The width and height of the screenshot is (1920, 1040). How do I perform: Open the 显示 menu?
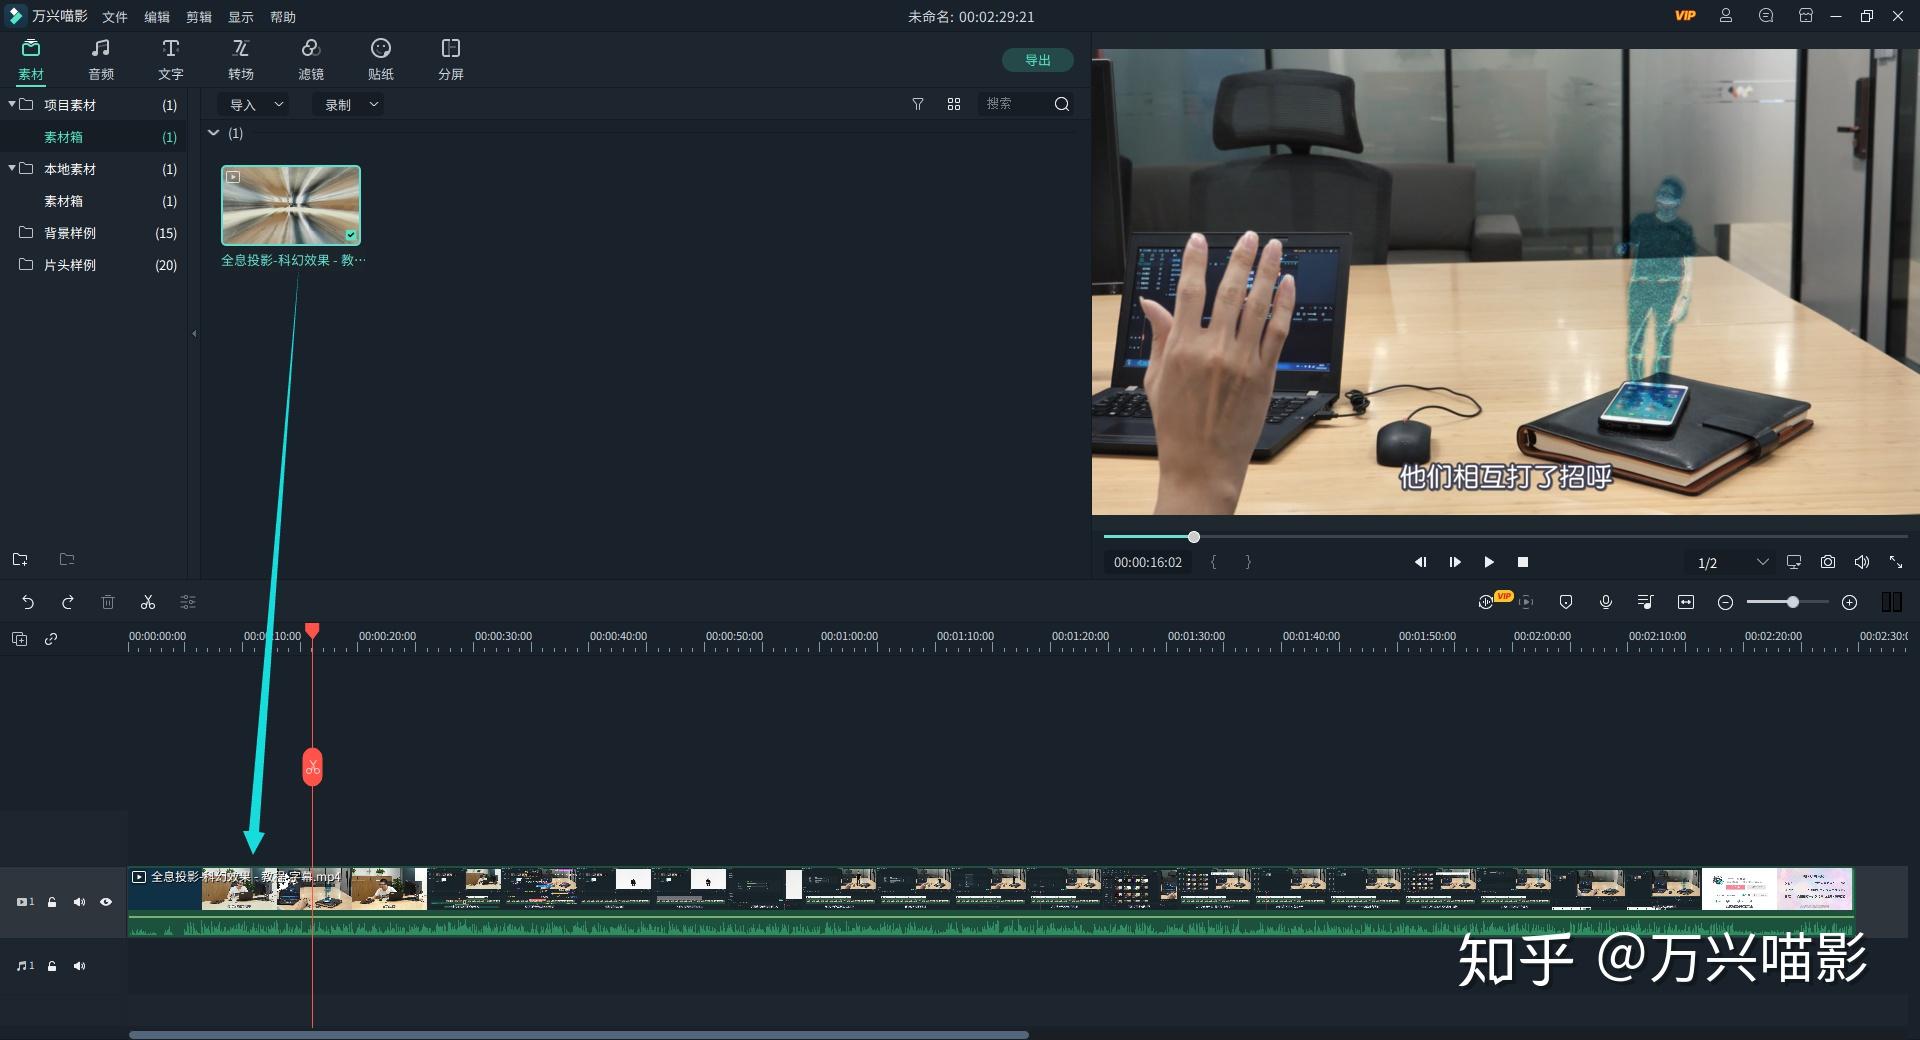click(x=241, y=17)
